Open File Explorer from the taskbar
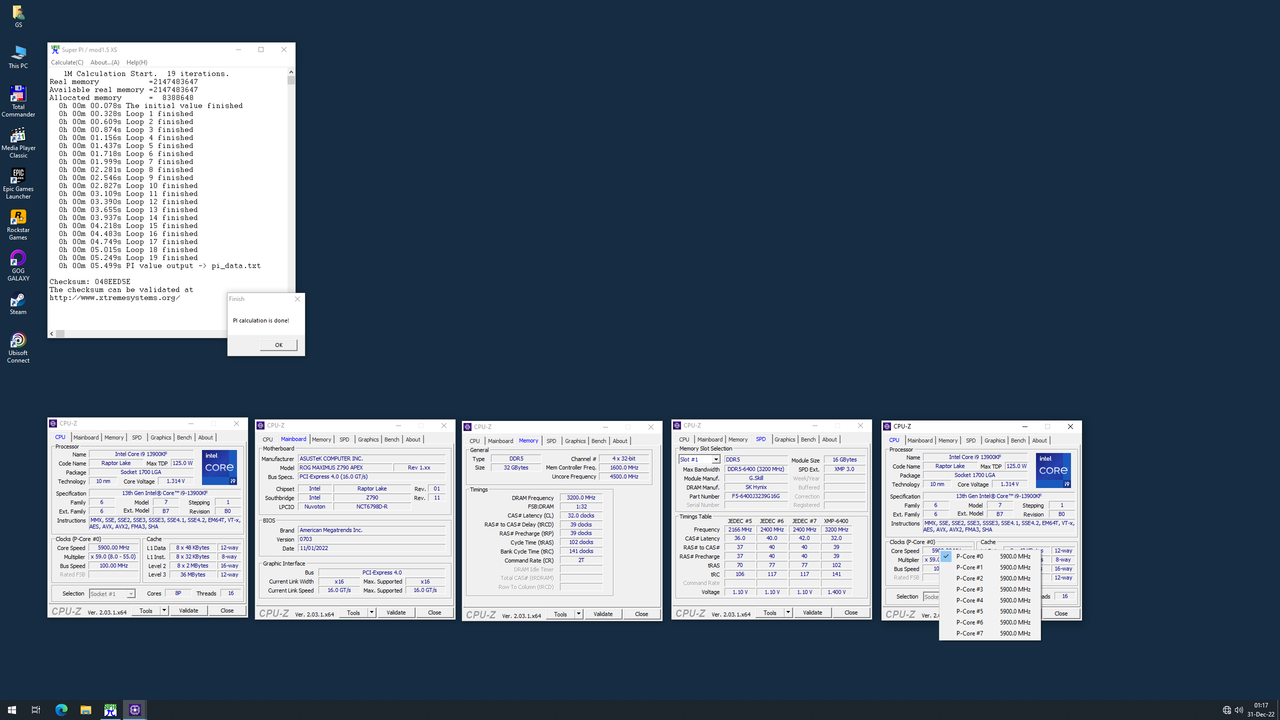The image size is (1280, 720). (86, 710)
